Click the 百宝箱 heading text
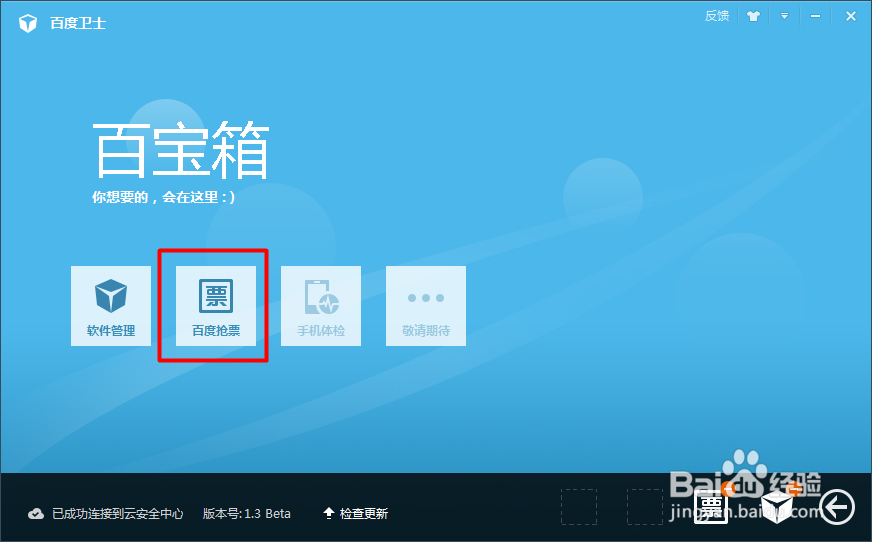 181,149
